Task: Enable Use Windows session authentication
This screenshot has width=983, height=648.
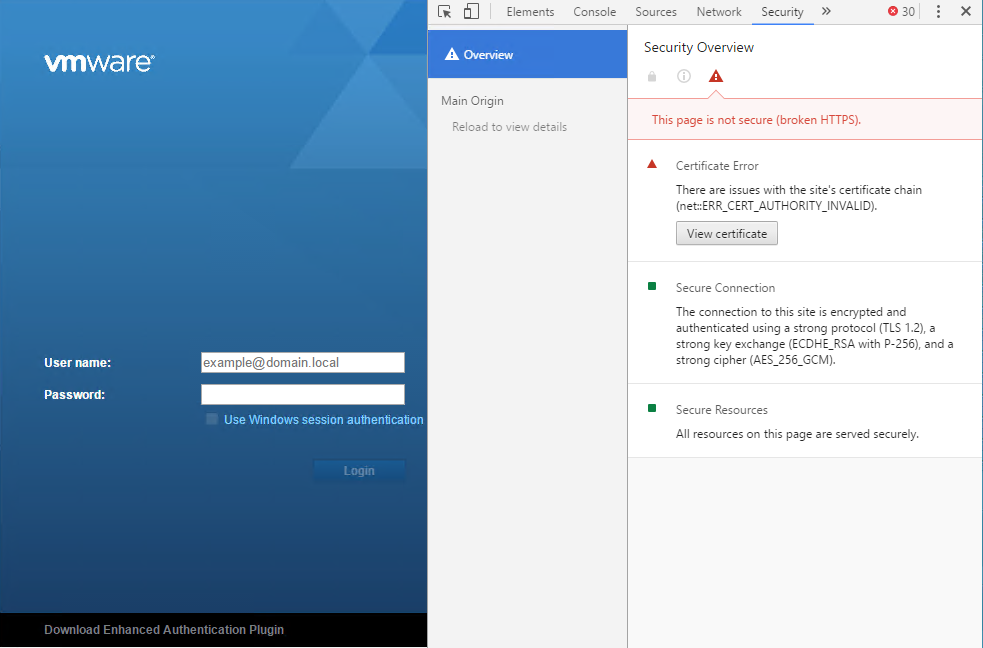Action: [211, 419]
